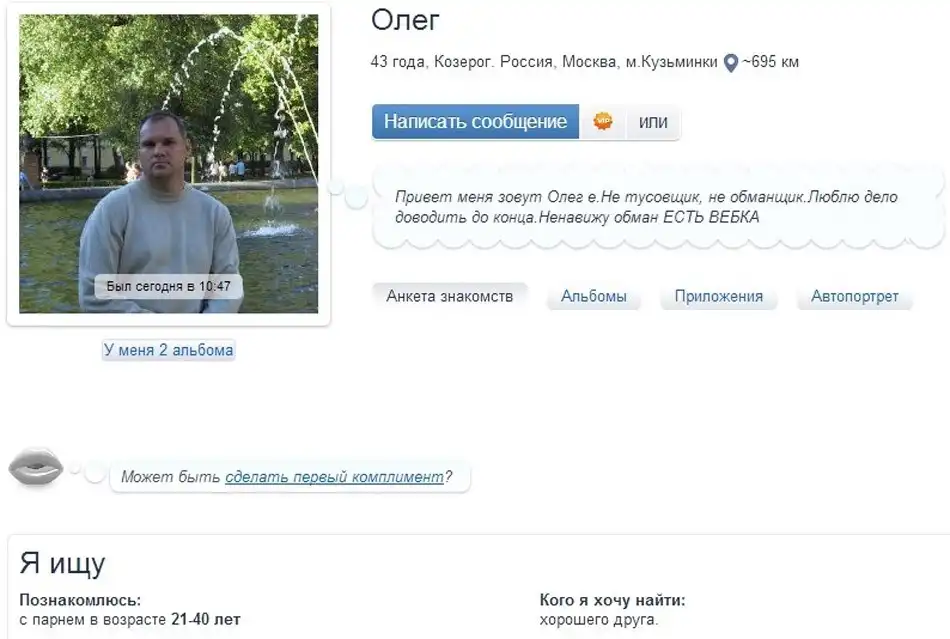The height and width of the screenshot is (639, 950).
Task: Switch to the Альбомы tab
Action: tap(593, 296)
